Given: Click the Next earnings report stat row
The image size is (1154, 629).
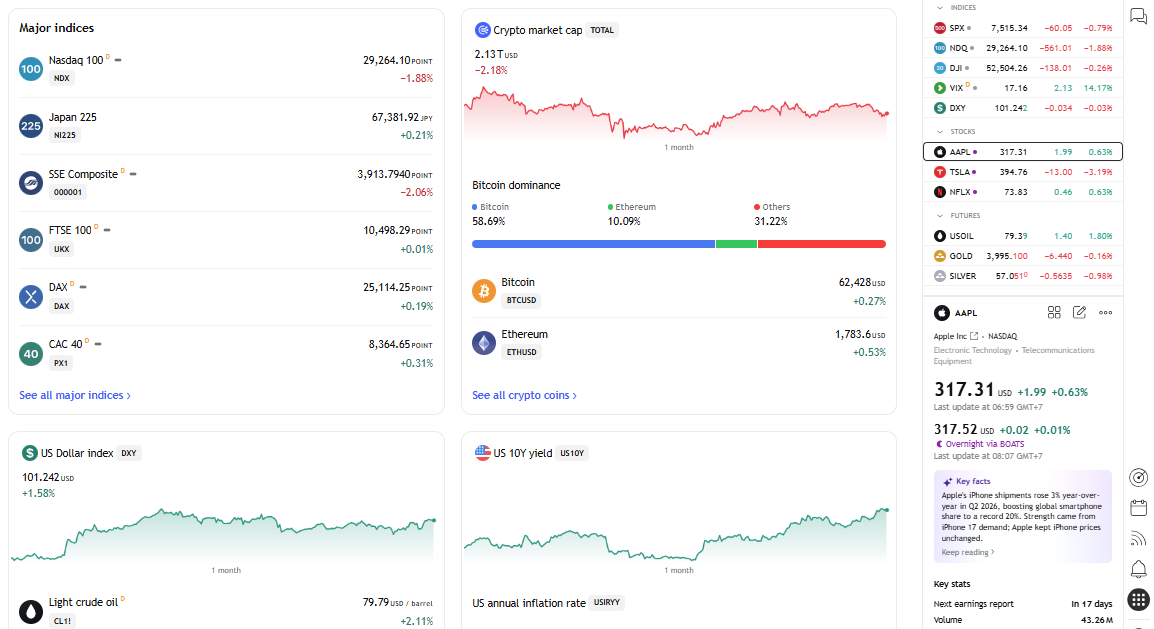Looking at the screenshot, I should [1023, 604].
